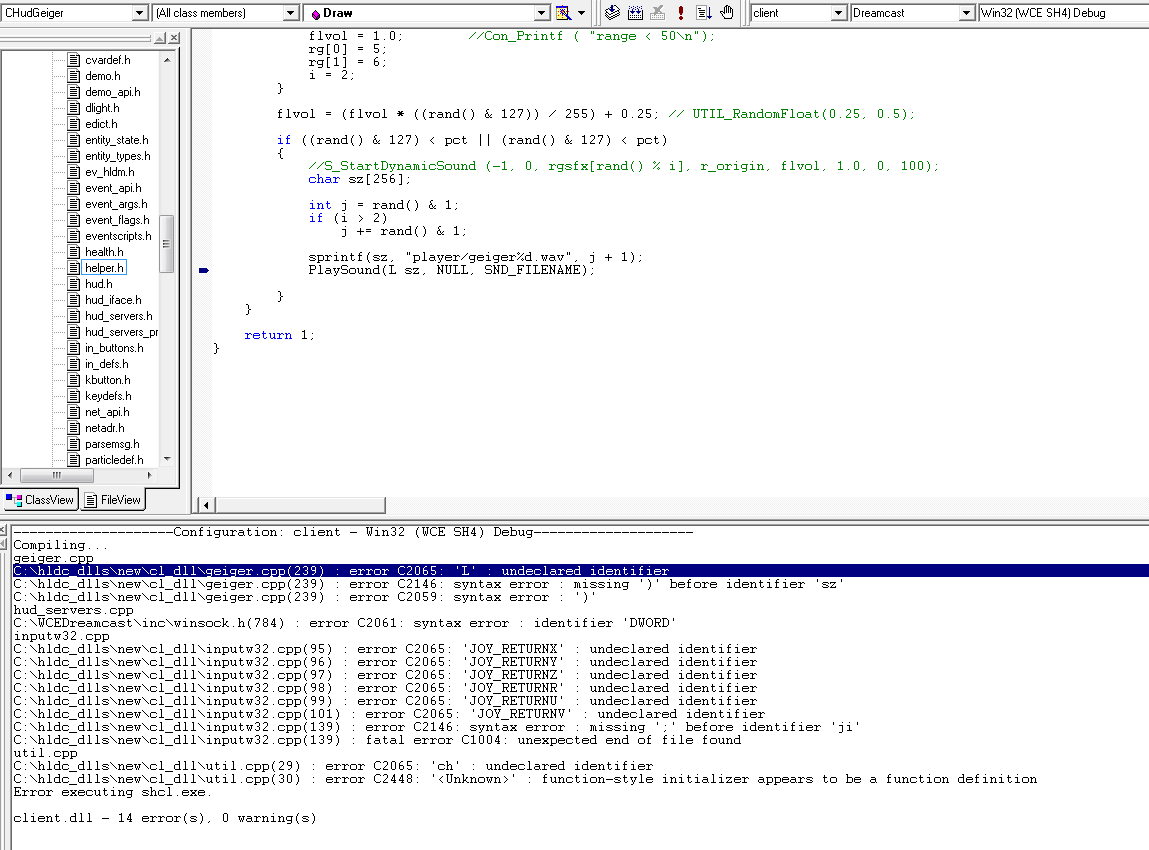Click the file icon beside in_defs.h
1149x850 pixels.
coord(73,364)
